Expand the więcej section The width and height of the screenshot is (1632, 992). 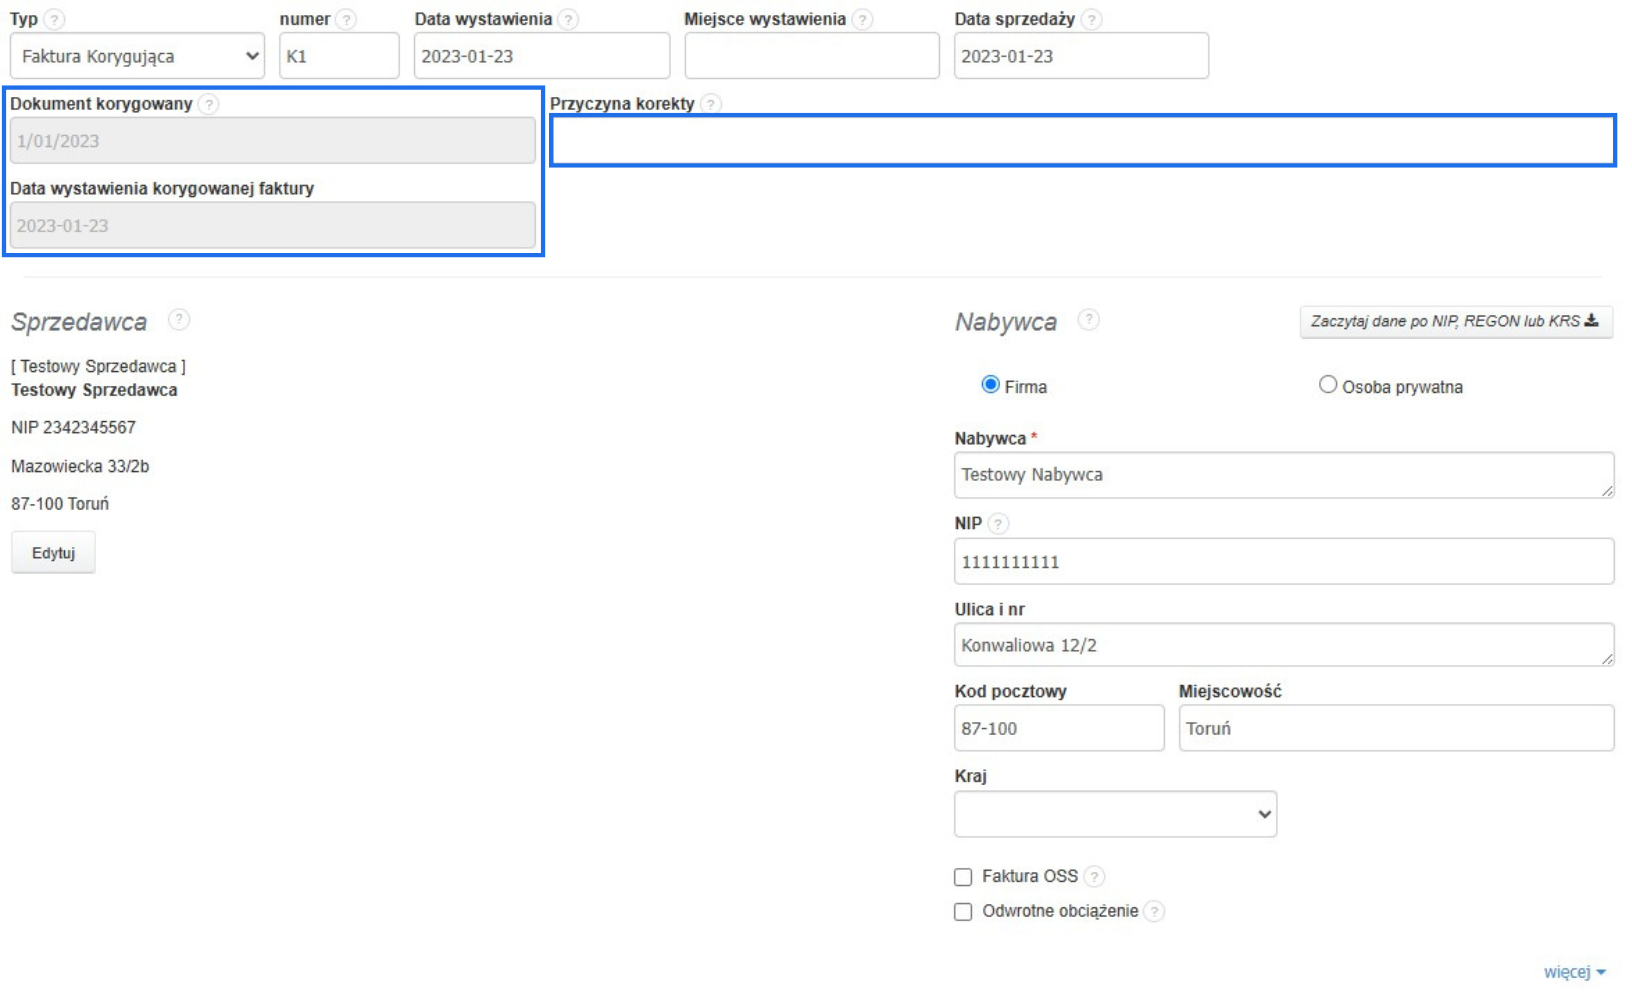point(1573,972)
